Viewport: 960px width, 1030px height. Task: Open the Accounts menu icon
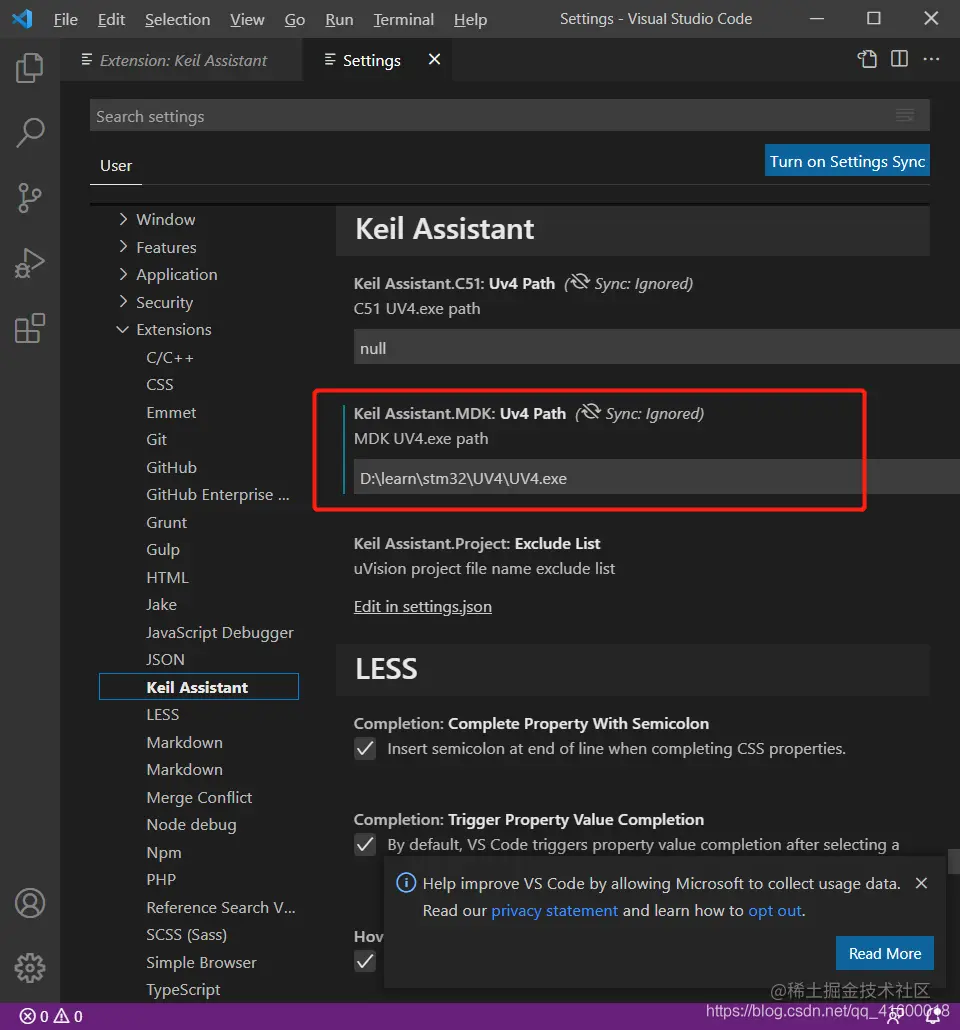(30, 903)
